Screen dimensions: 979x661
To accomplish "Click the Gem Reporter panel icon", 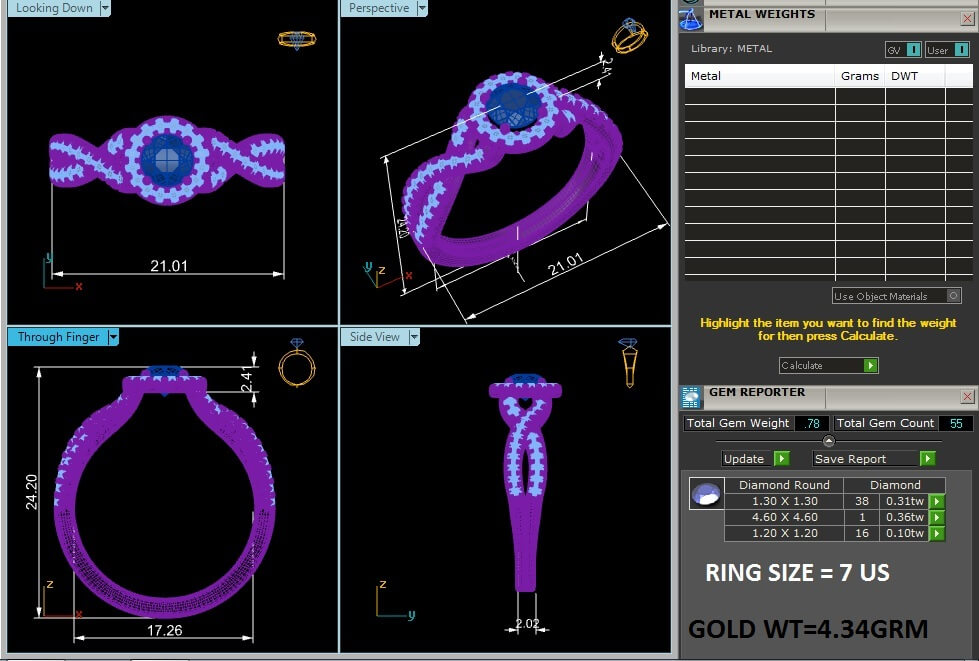I will point(691,397).
